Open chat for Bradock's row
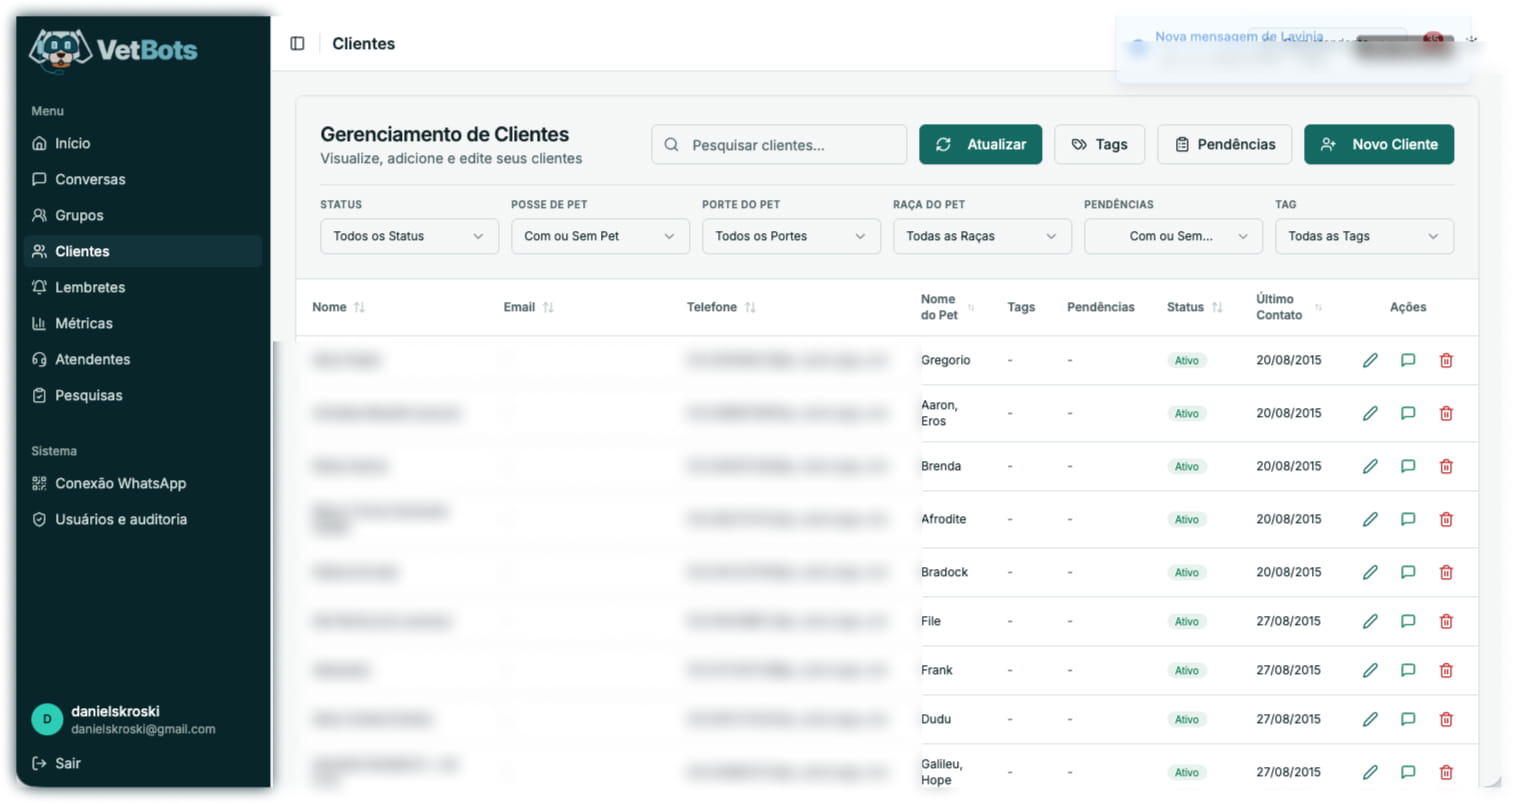 1408,572
